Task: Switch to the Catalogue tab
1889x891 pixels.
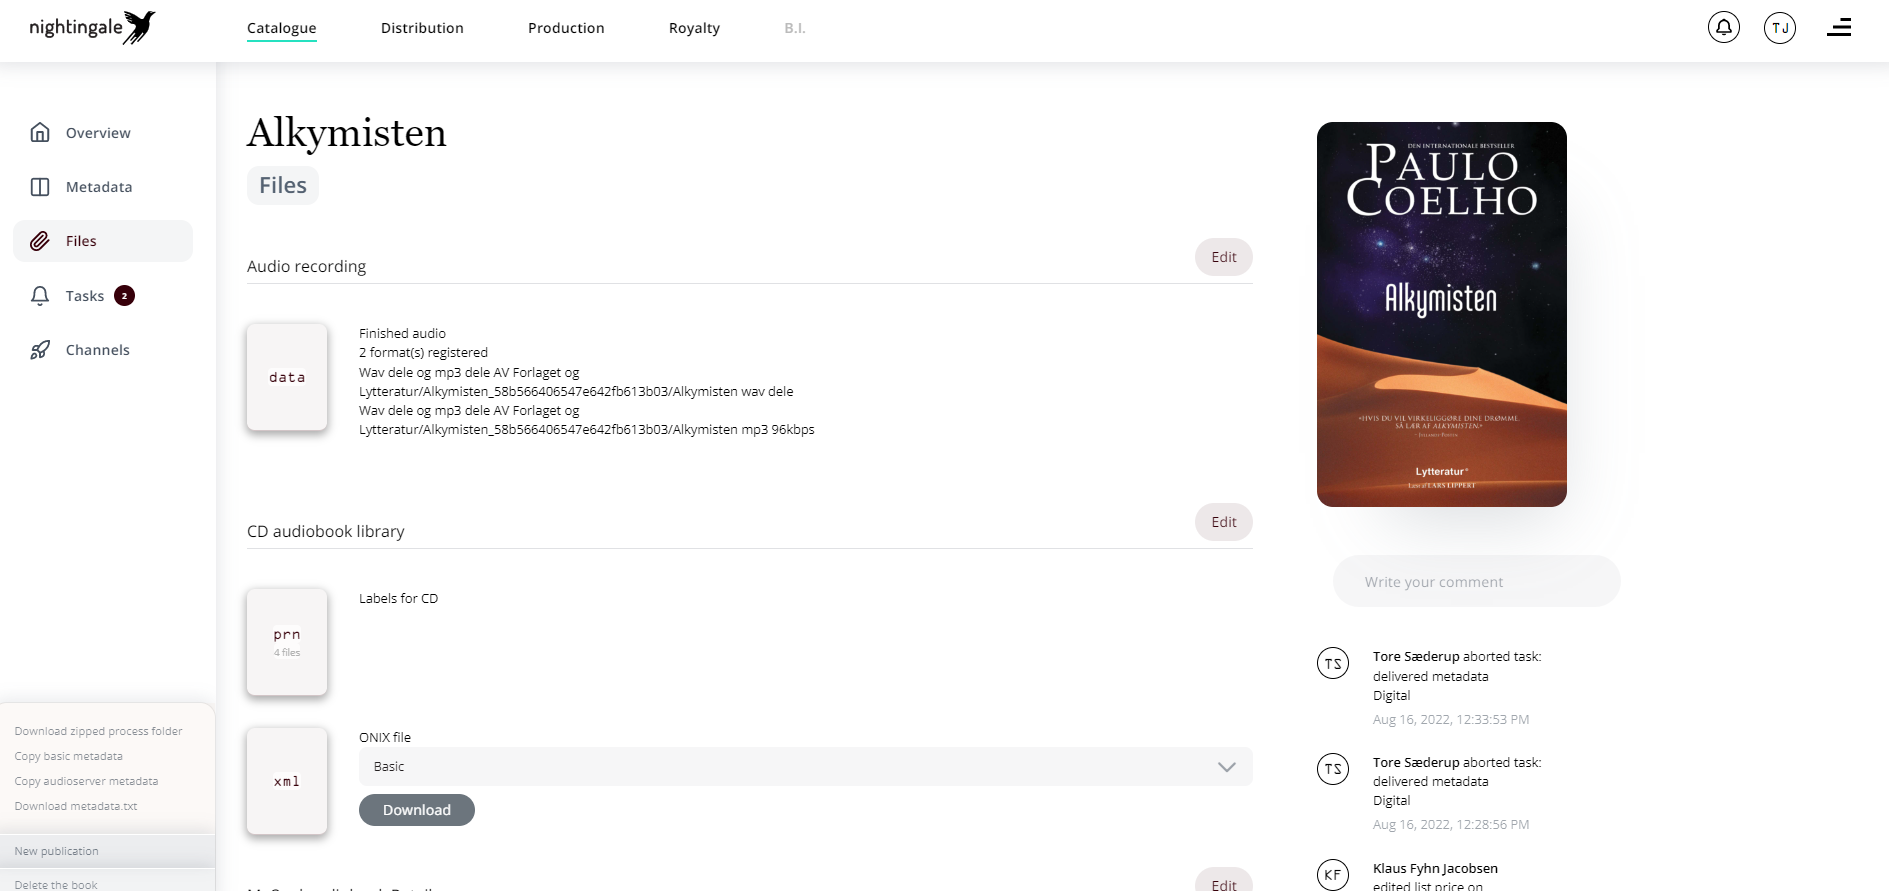Action: pos(282,28)
